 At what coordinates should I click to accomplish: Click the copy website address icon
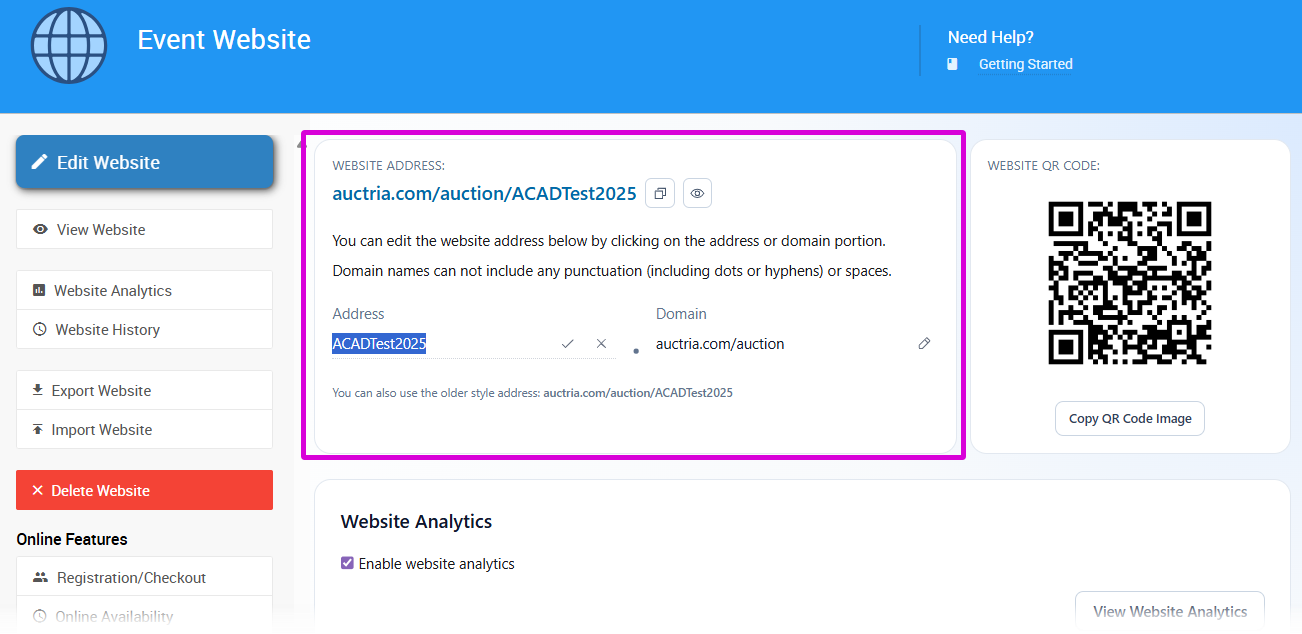(660, 193)
